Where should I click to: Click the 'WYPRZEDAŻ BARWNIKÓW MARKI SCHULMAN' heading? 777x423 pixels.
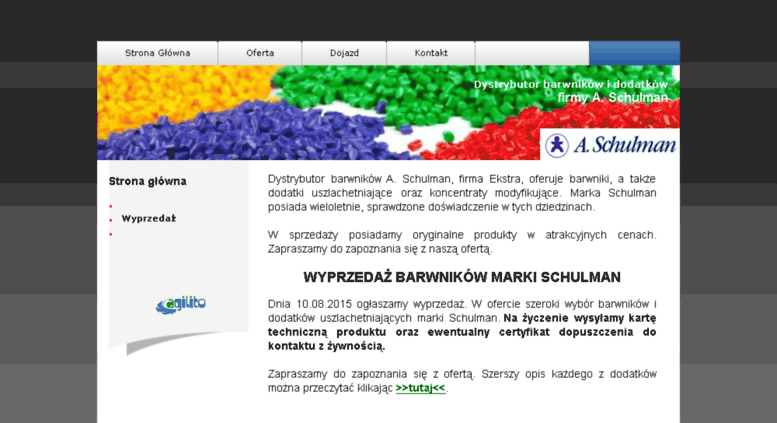click(x=462, y=277)
